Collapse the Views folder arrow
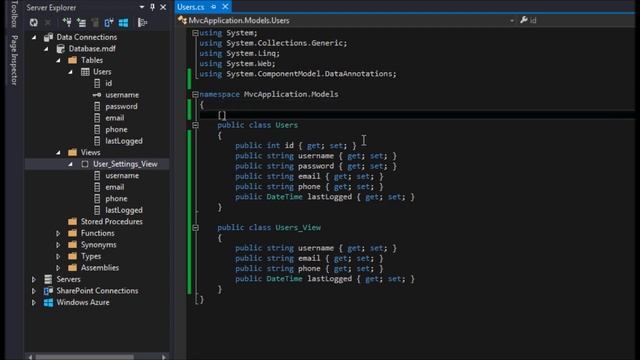The image size is (640, 360). pyautogui.click(x=58, y=152)
